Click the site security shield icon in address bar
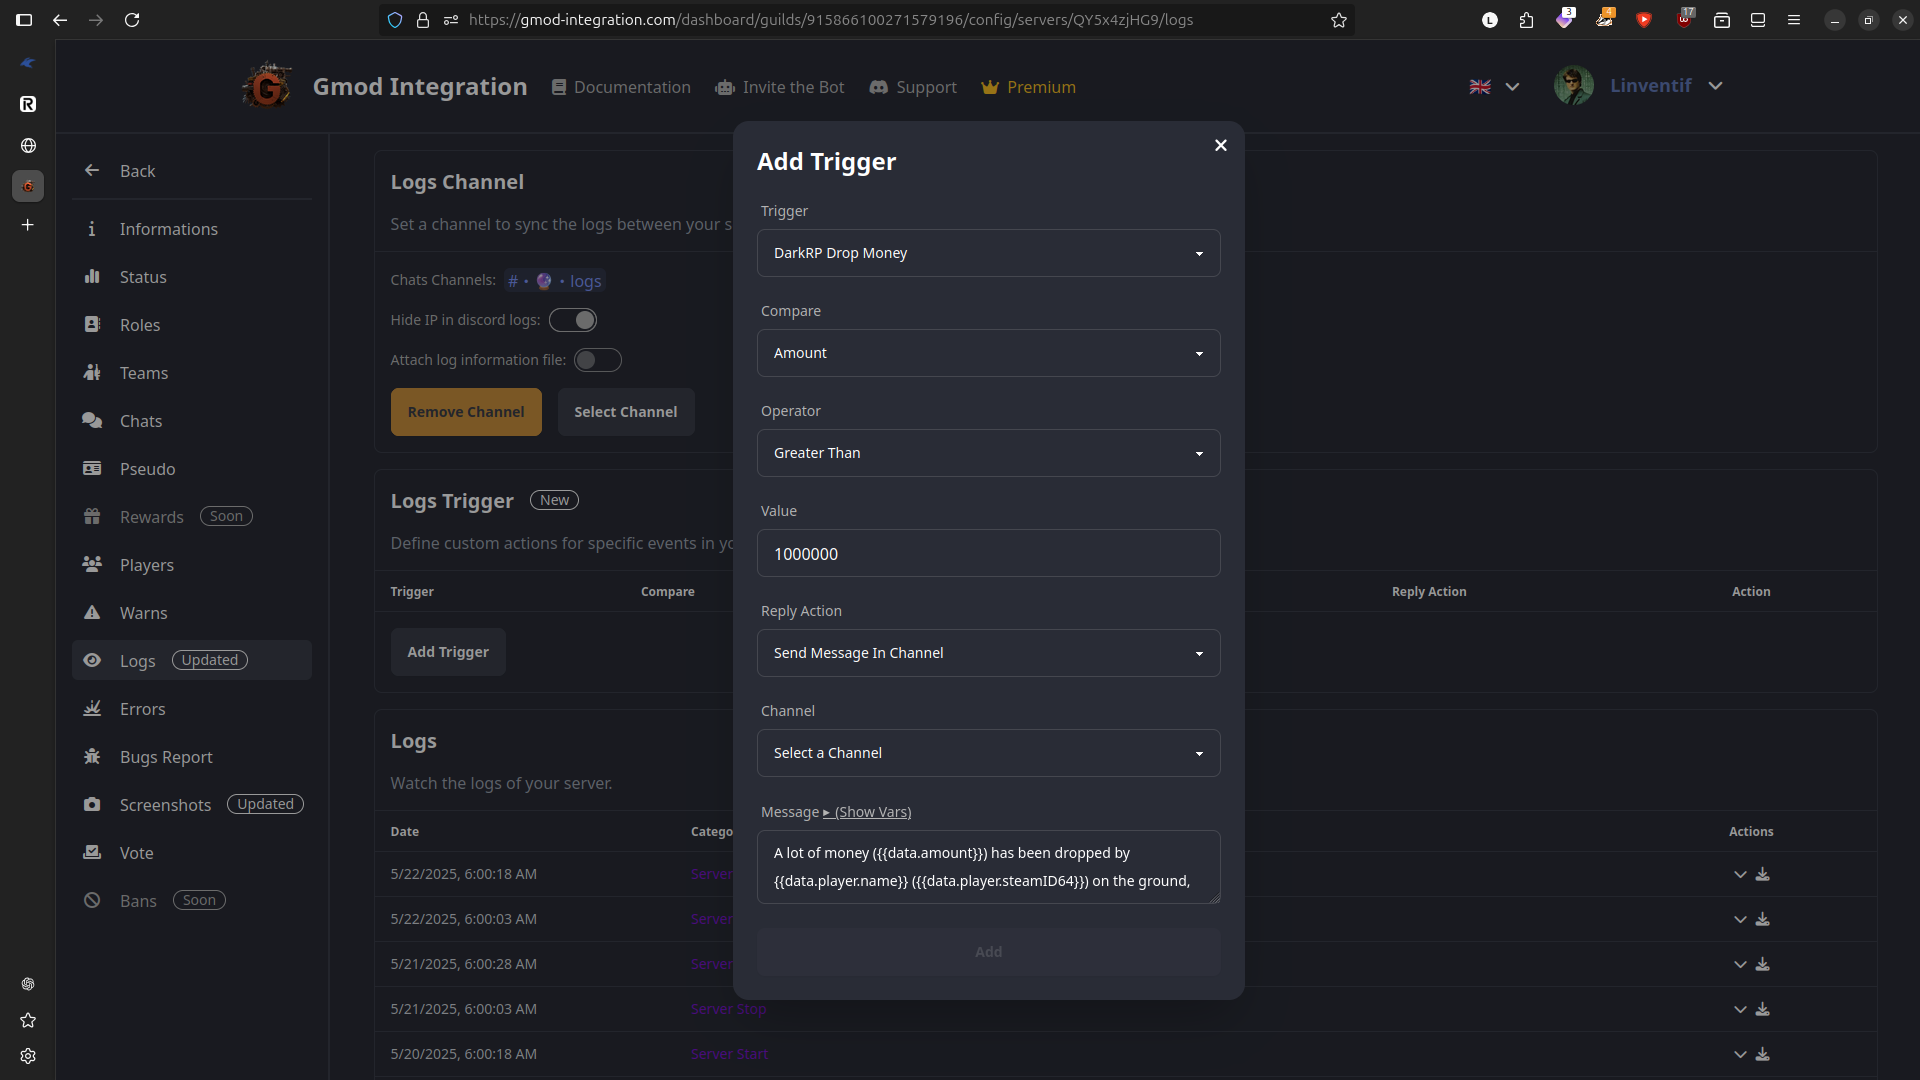1920x1080 pixels. (x=395, y=20)
